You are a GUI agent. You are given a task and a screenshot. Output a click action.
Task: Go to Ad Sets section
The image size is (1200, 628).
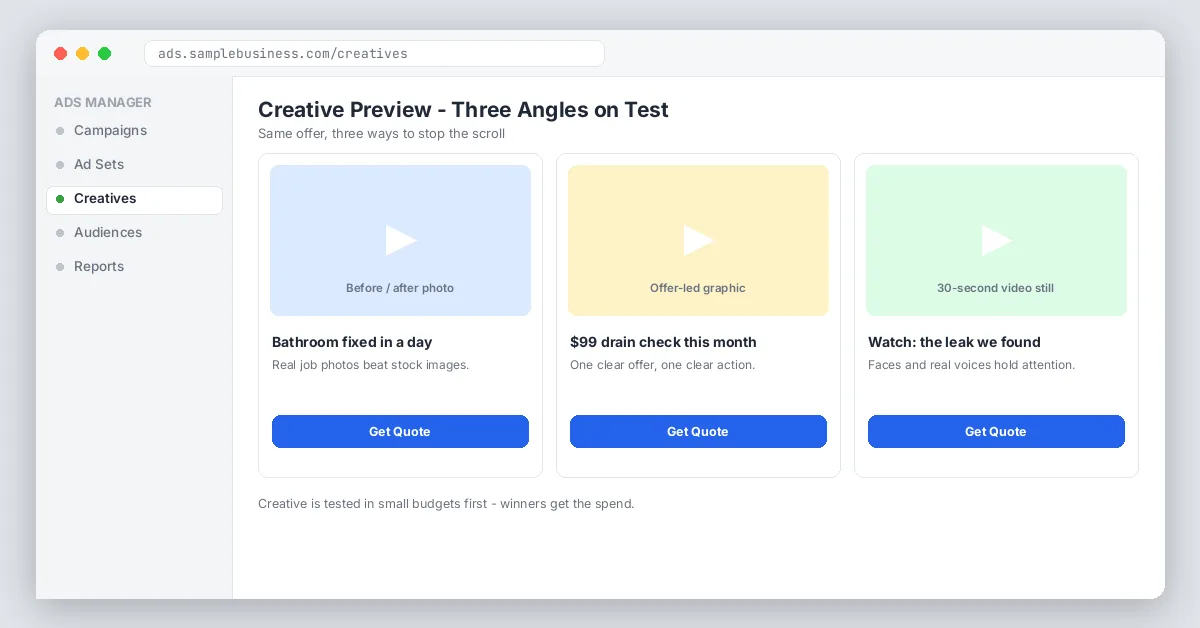click(134, 165)
